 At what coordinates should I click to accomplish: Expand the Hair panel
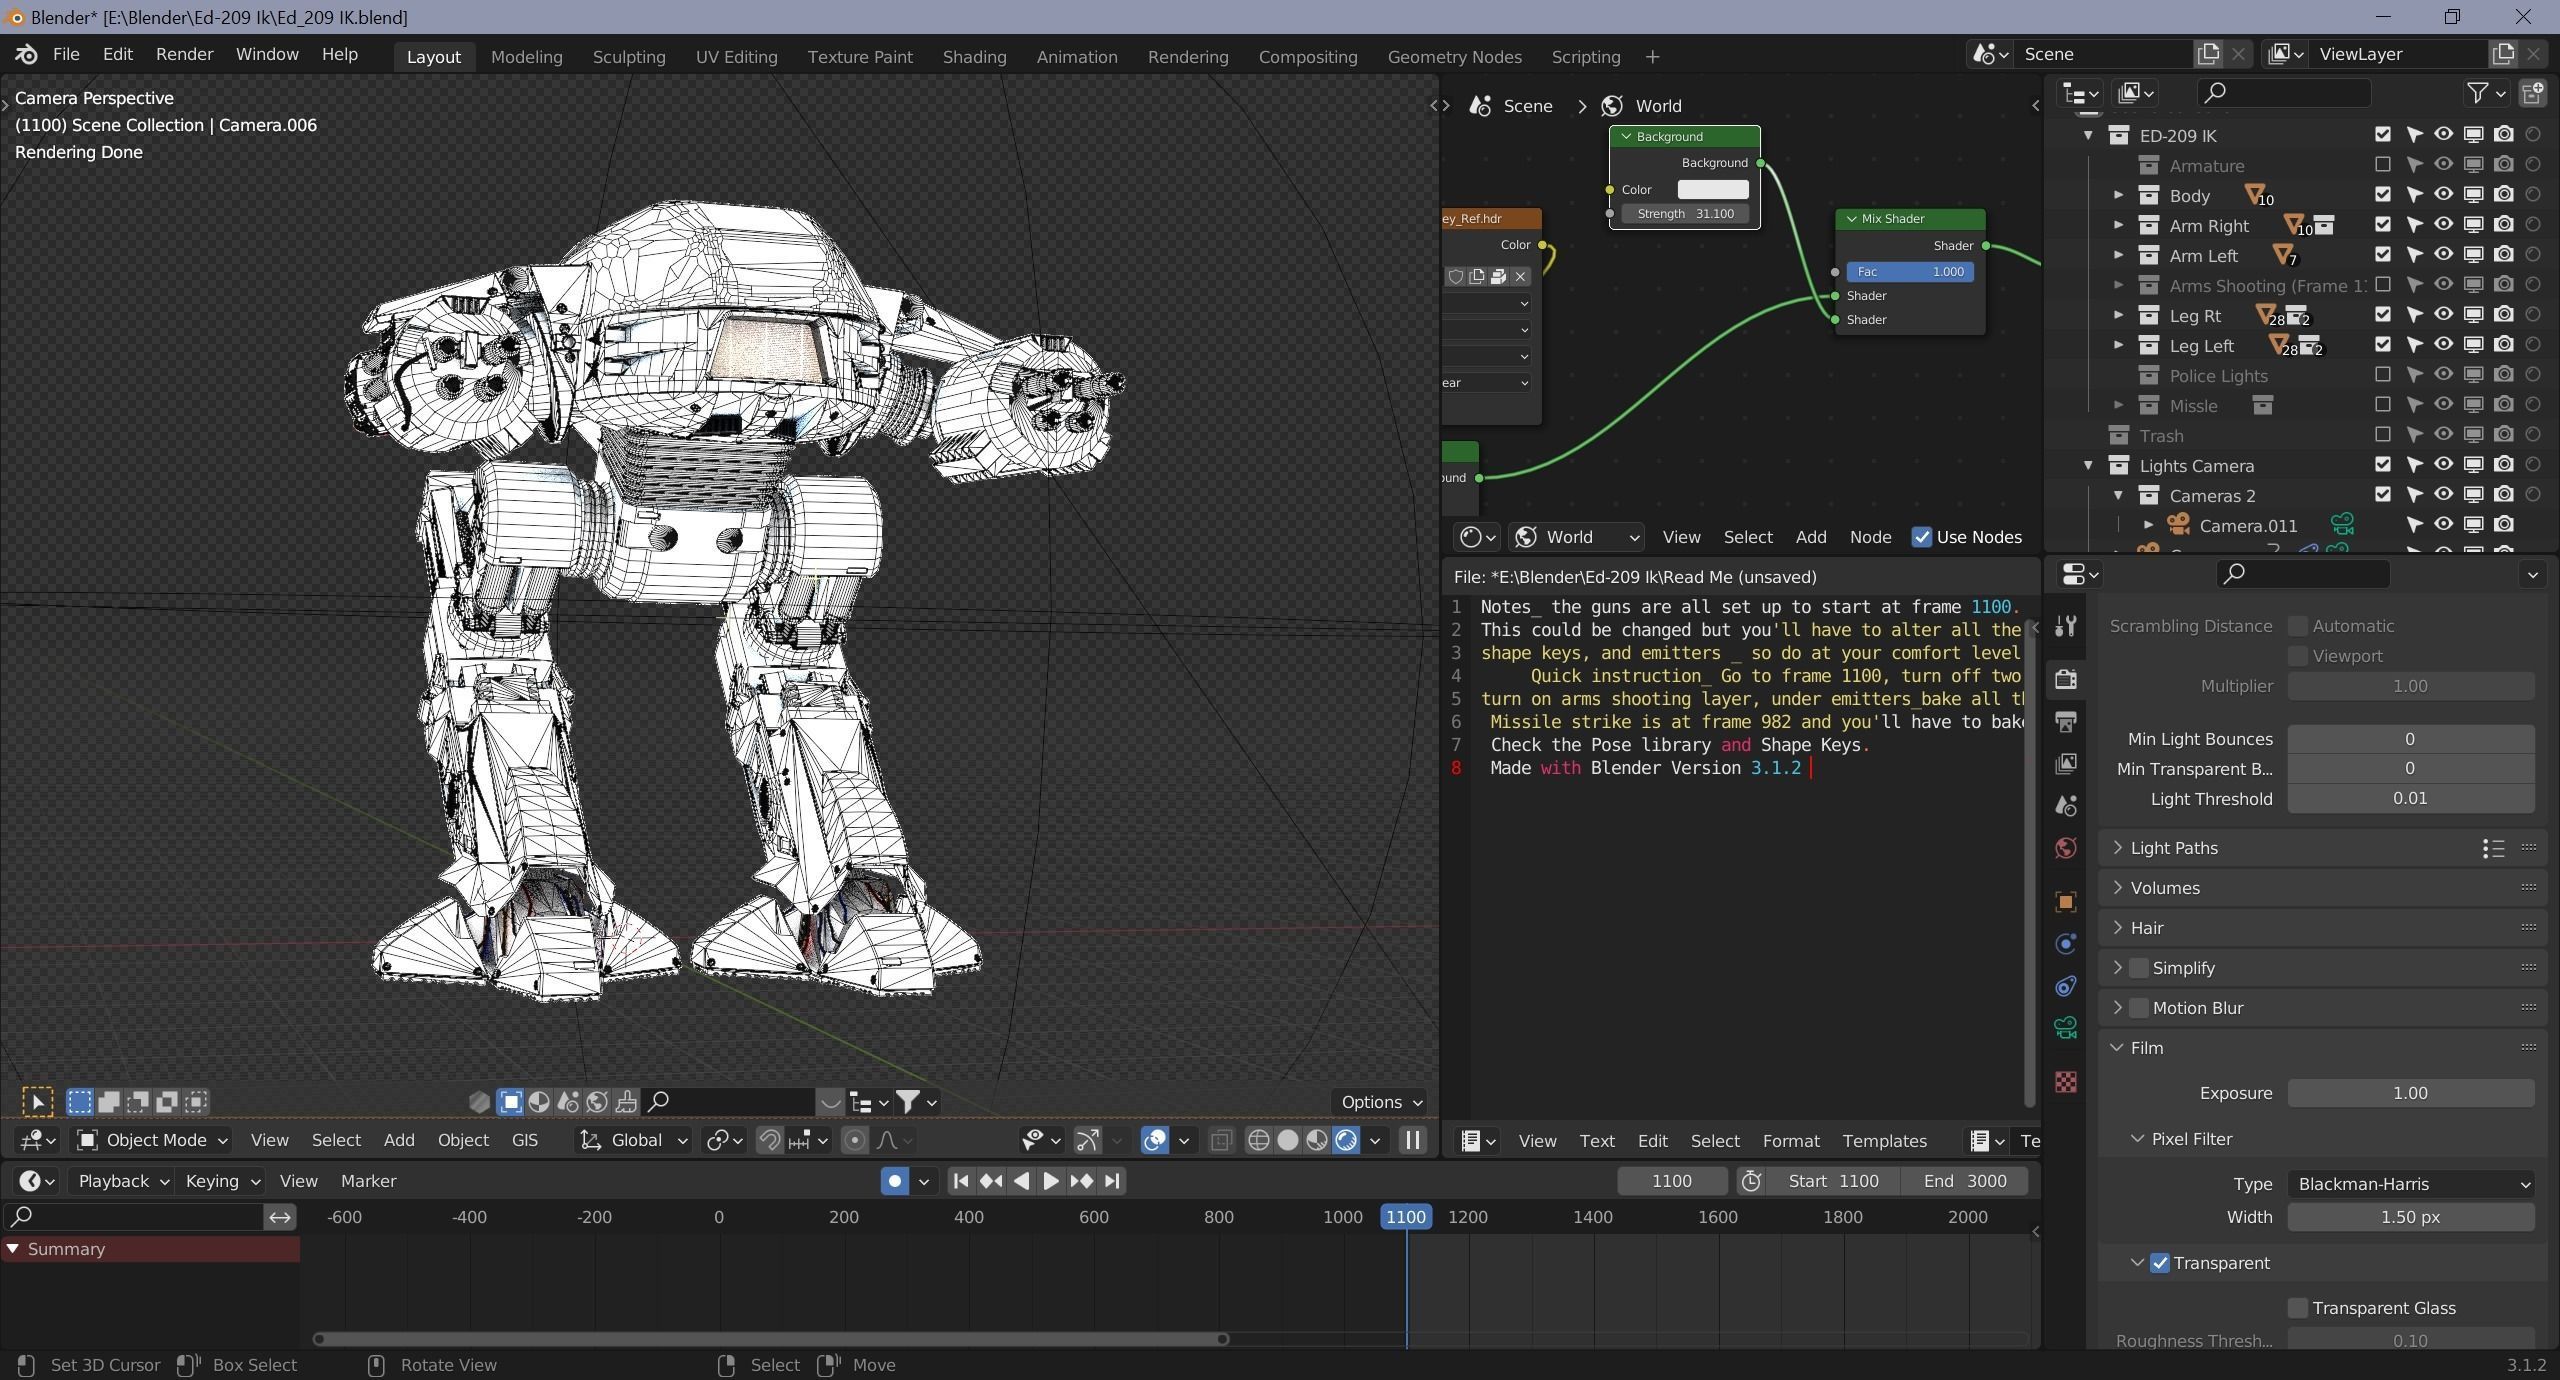[2117, 927]
